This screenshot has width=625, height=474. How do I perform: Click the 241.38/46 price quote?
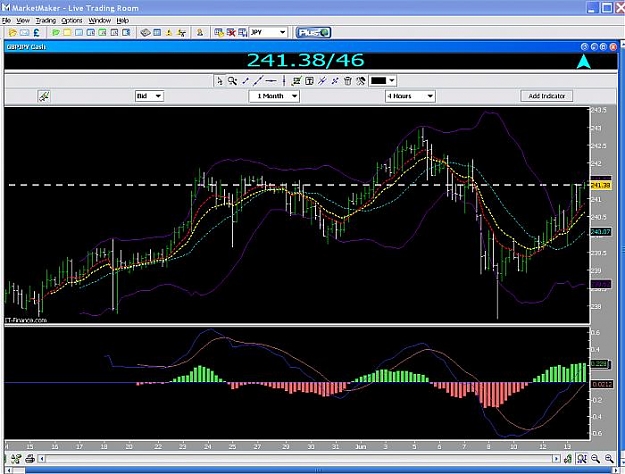point(306,60)
